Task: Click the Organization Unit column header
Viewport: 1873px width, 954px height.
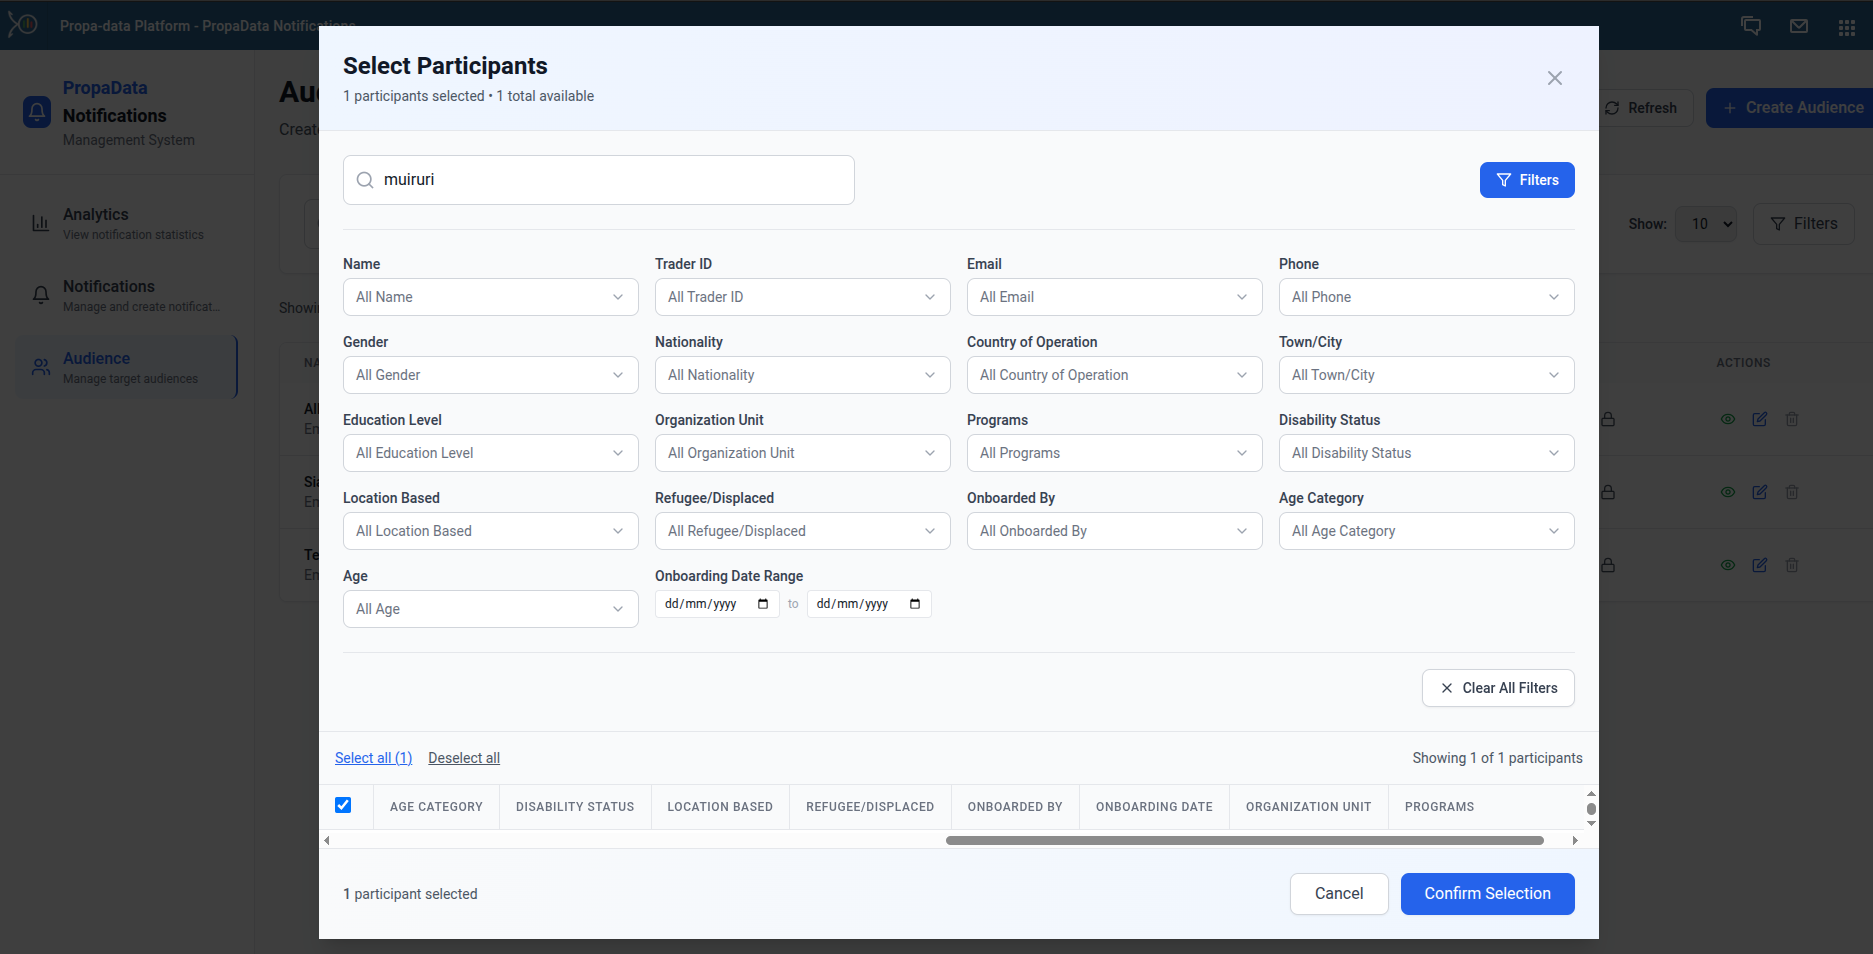Action: click(x=1308, y=807)
